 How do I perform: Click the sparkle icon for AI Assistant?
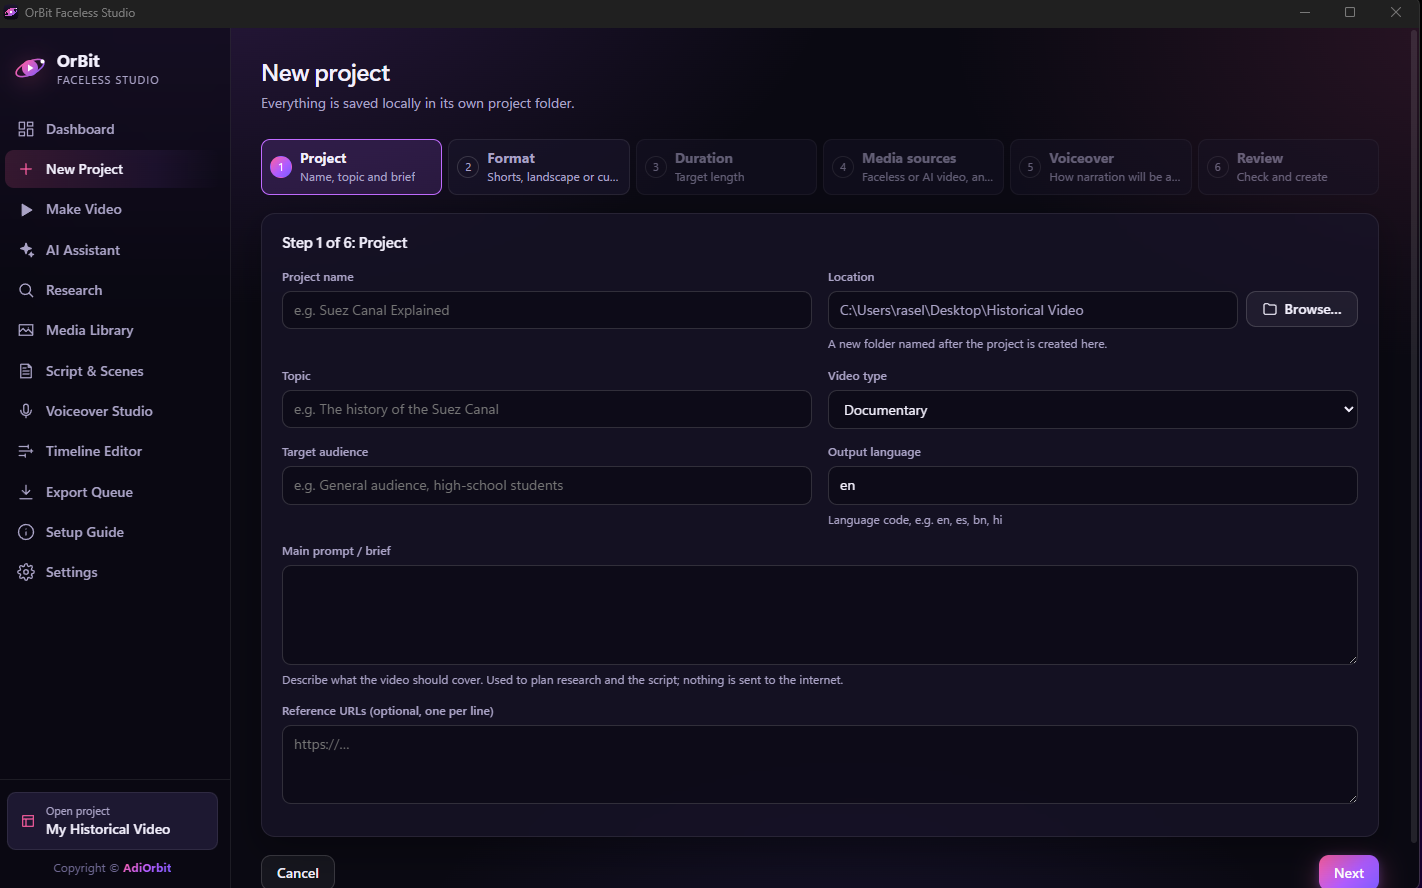coord(26,250)
